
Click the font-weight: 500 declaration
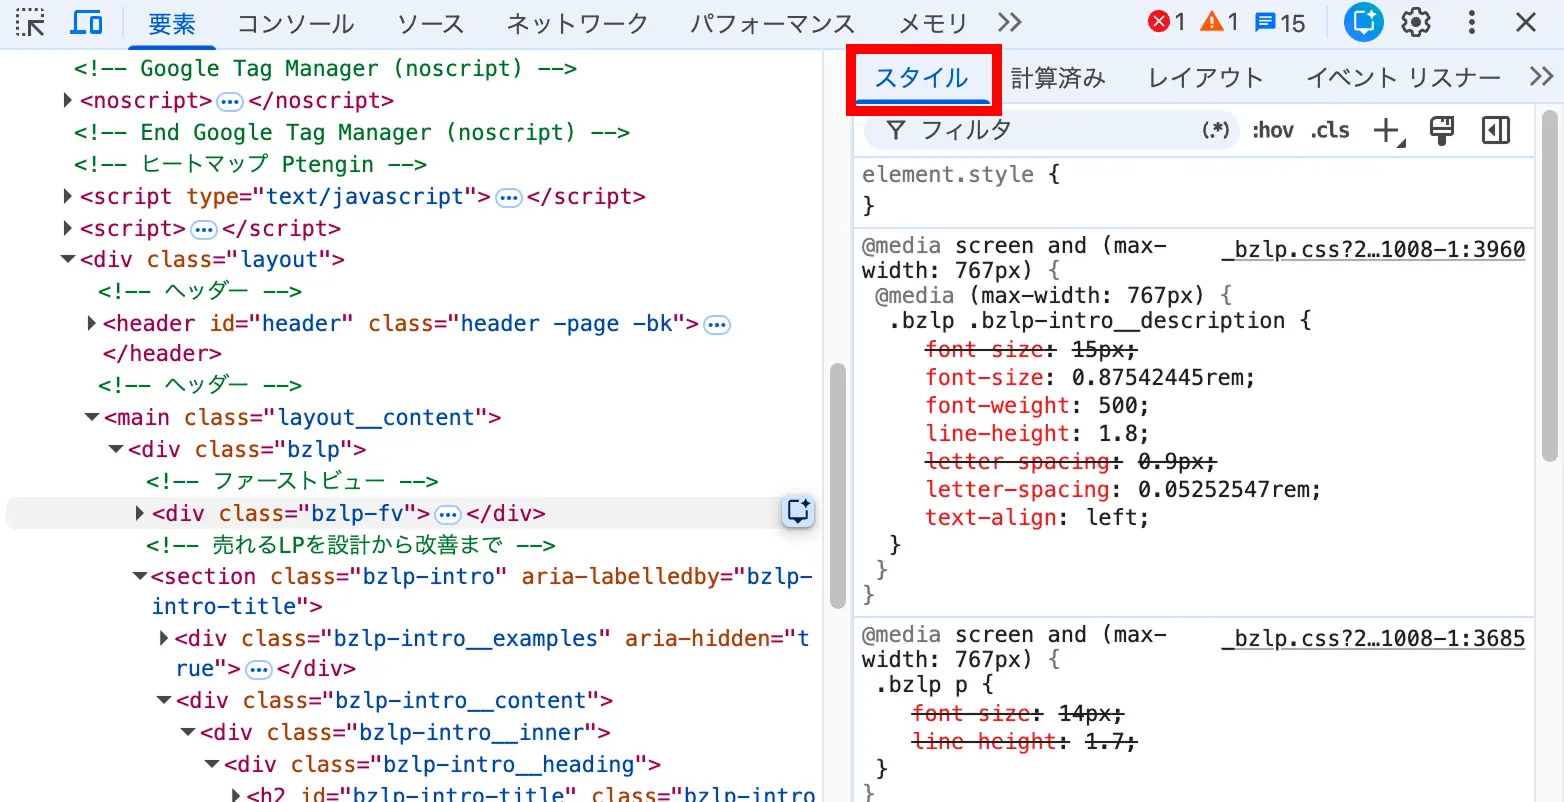click(1037, 405)
